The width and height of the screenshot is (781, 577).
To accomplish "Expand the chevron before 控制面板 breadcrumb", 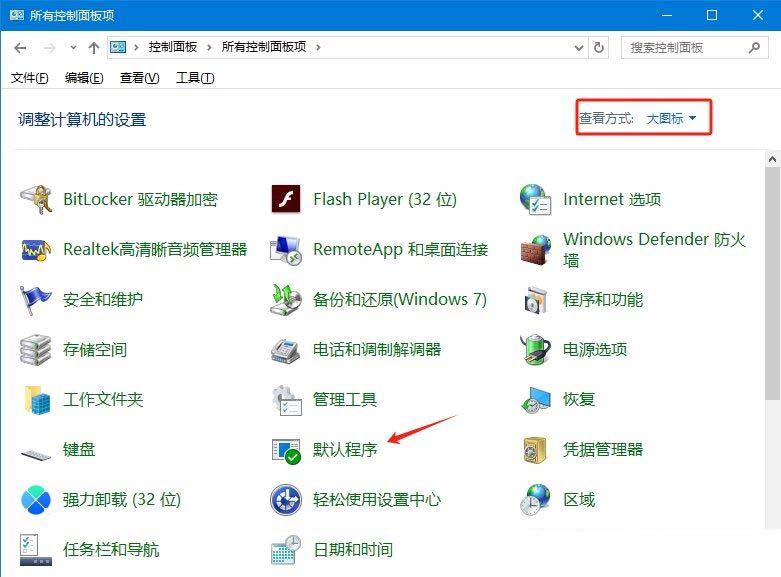I will pos(136,47).
